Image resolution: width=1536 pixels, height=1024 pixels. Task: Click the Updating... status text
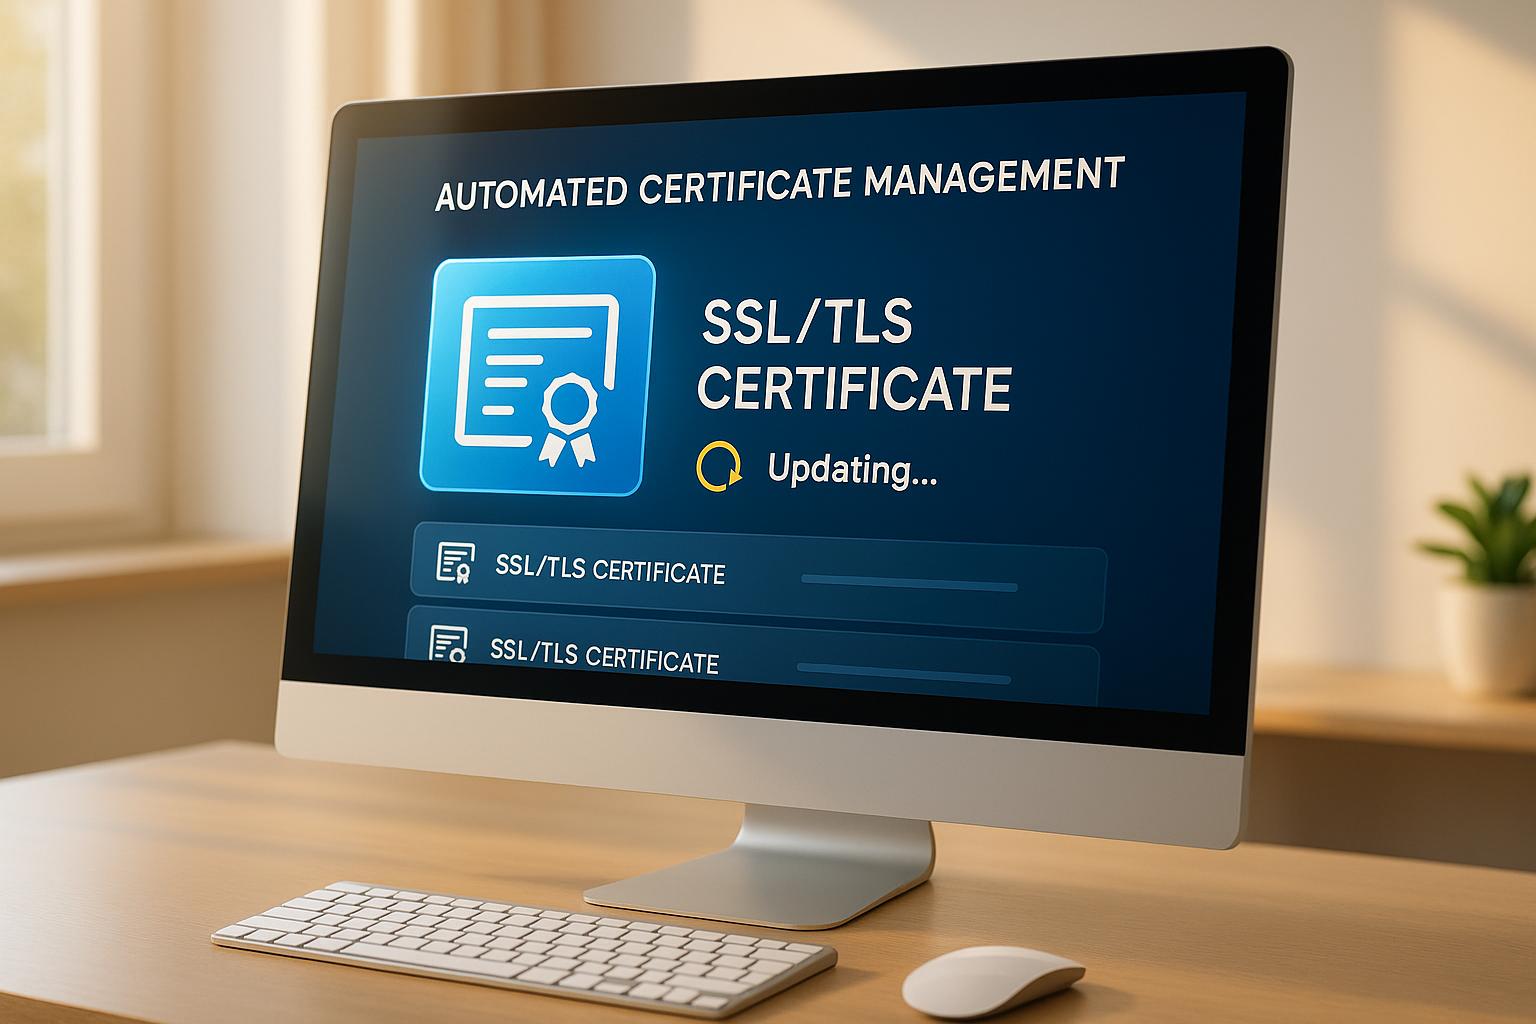point(851,469)
